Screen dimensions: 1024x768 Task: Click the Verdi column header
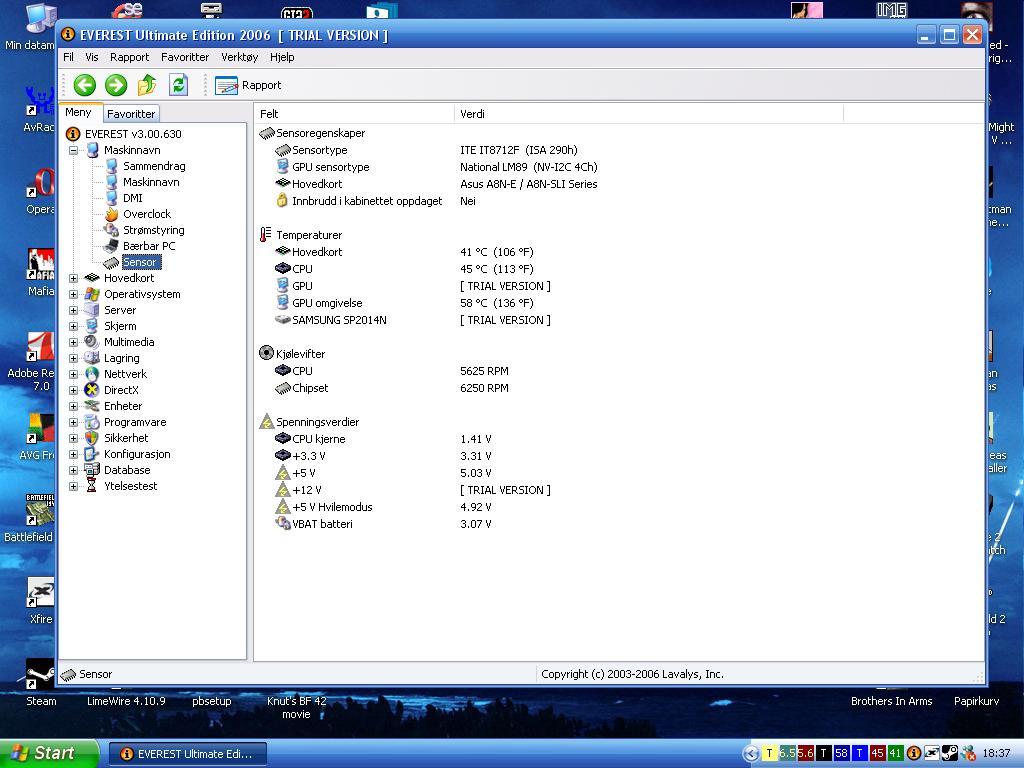[x=648, y=114]
